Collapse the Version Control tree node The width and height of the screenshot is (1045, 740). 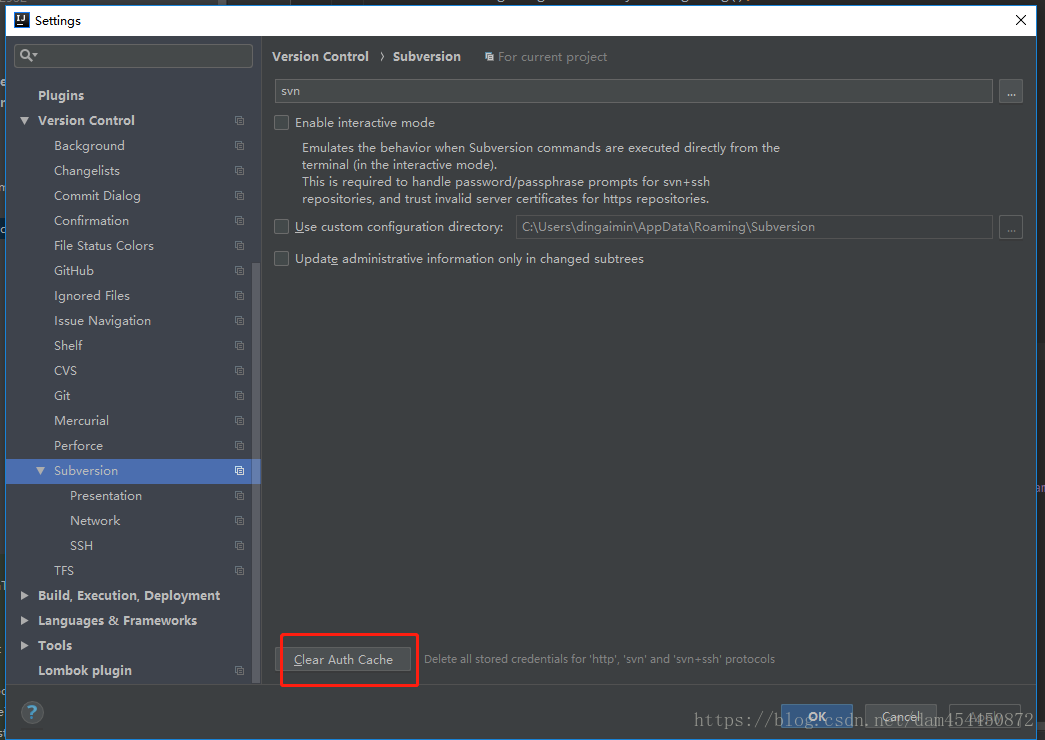coord(25,121)
